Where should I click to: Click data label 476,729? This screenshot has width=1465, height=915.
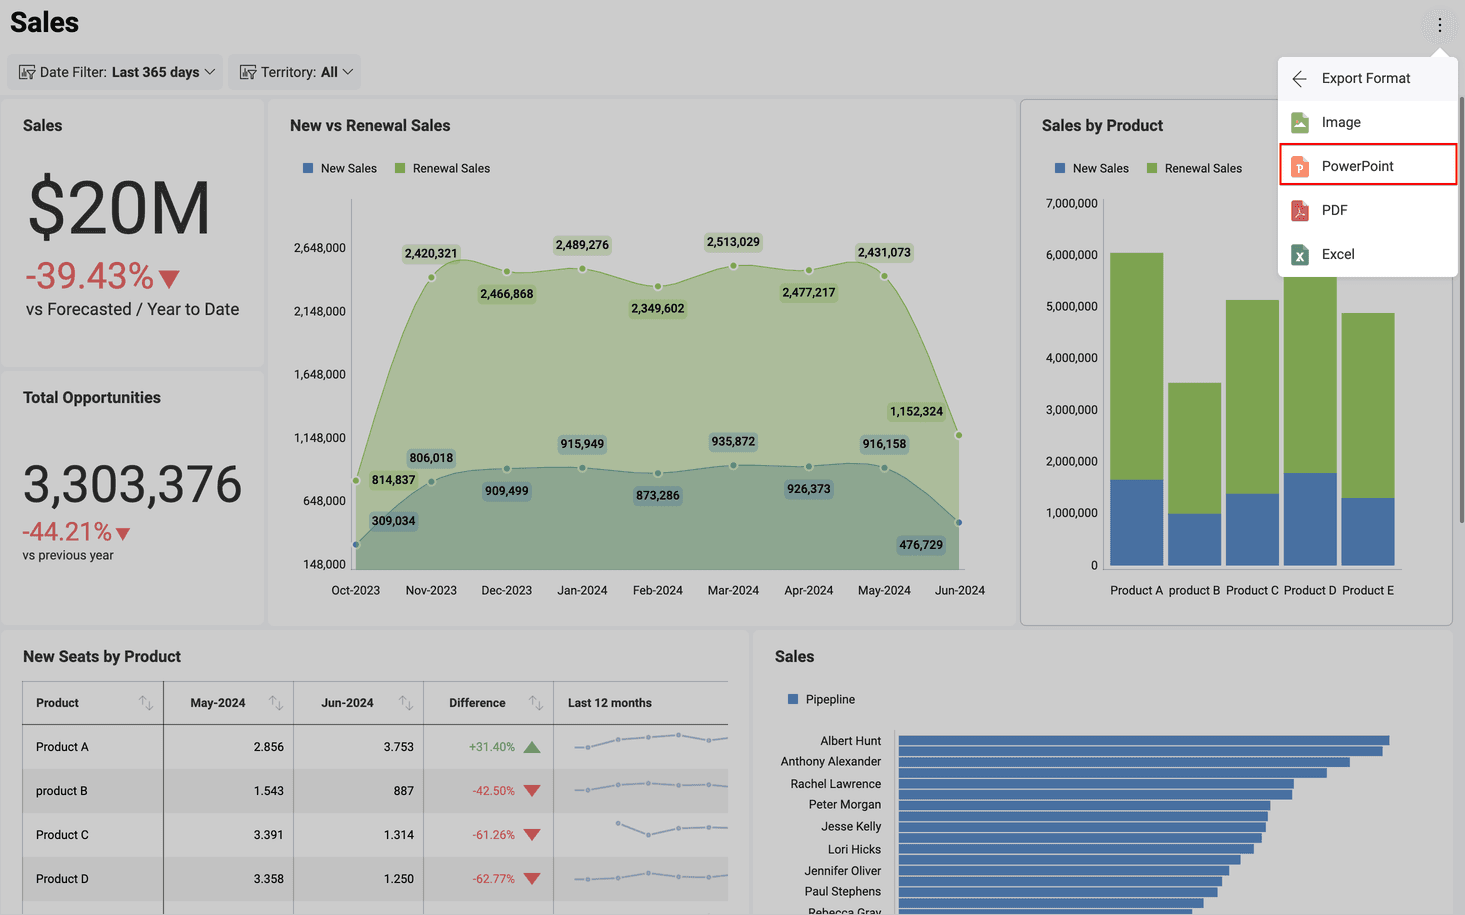[921, 545]
